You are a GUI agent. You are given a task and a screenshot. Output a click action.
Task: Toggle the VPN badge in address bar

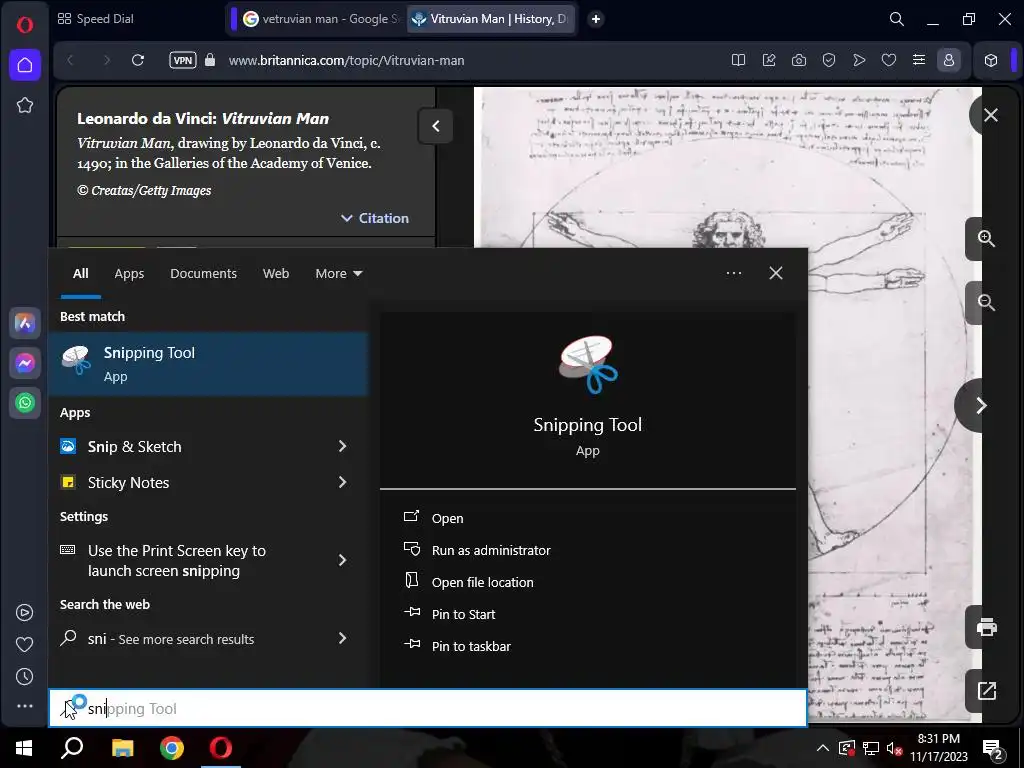click(x=183, y=60)
